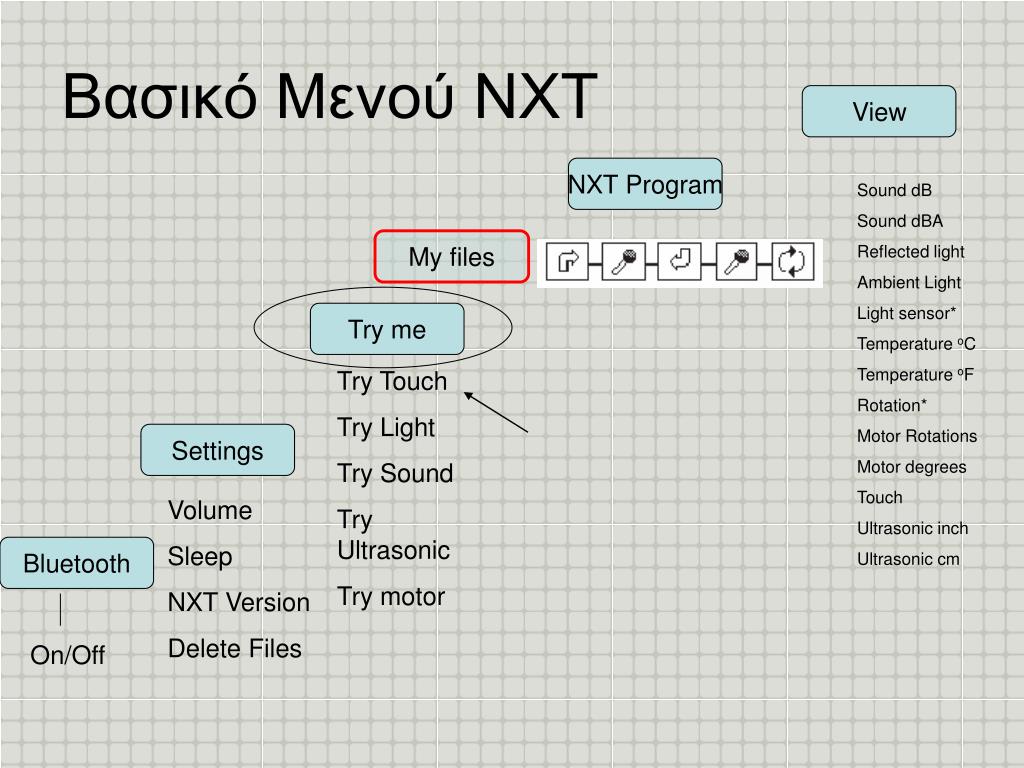Select the turn-right arrow program block
This screenshot has width=1024, height=768.
[x=567, y=262]
